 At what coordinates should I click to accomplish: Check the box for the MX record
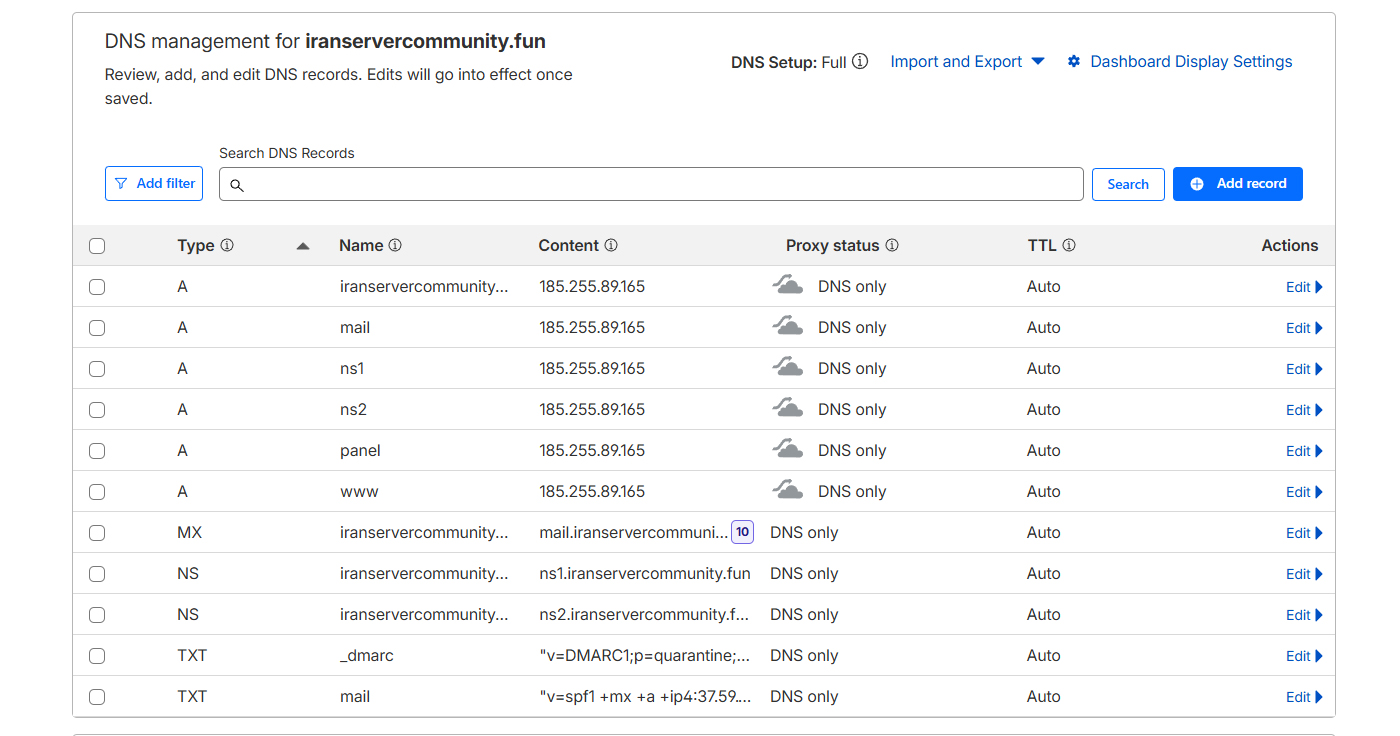point(97,533)
